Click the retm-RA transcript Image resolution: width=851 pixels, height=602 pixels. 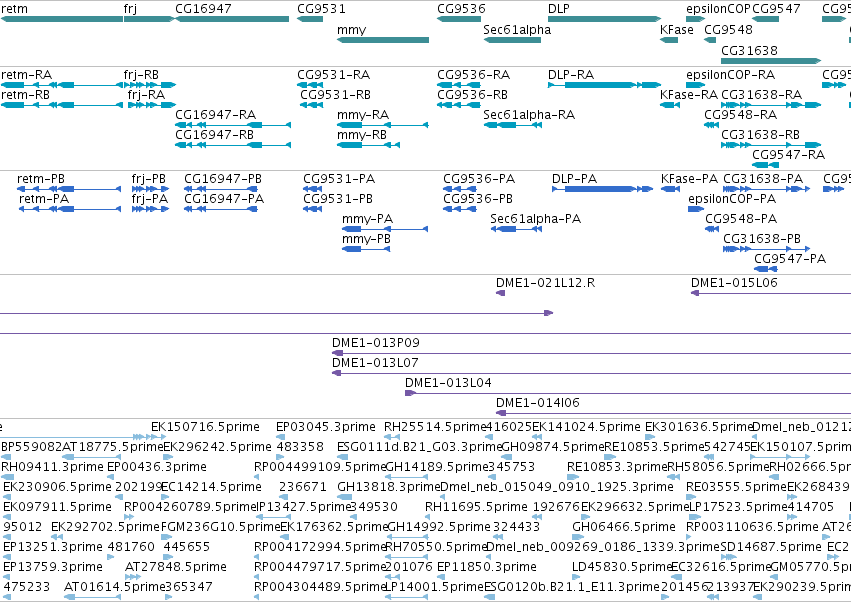pyautogui.click(x=61, y=85)
